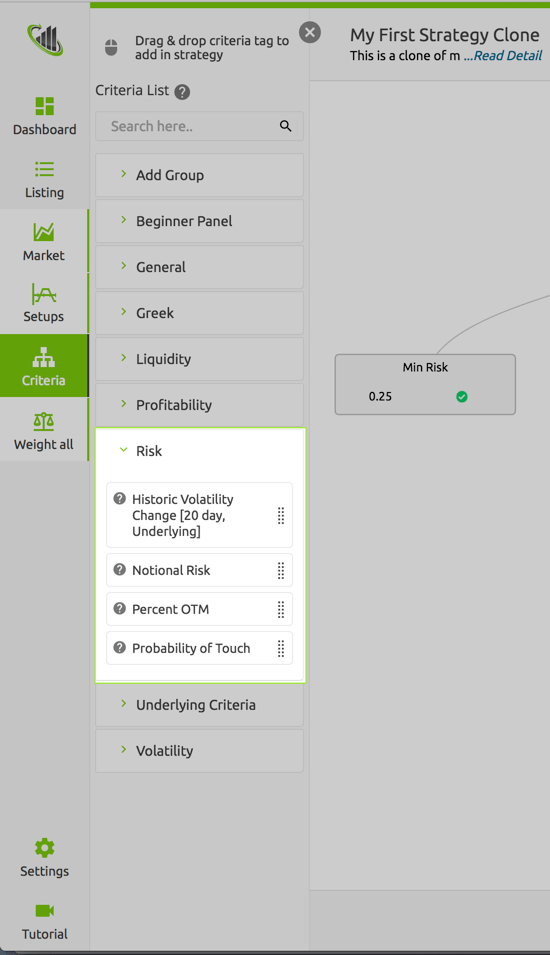Click the help icon beside Criteria List
The width and height of the screenshot is (550, 955).
pos(182,92)
